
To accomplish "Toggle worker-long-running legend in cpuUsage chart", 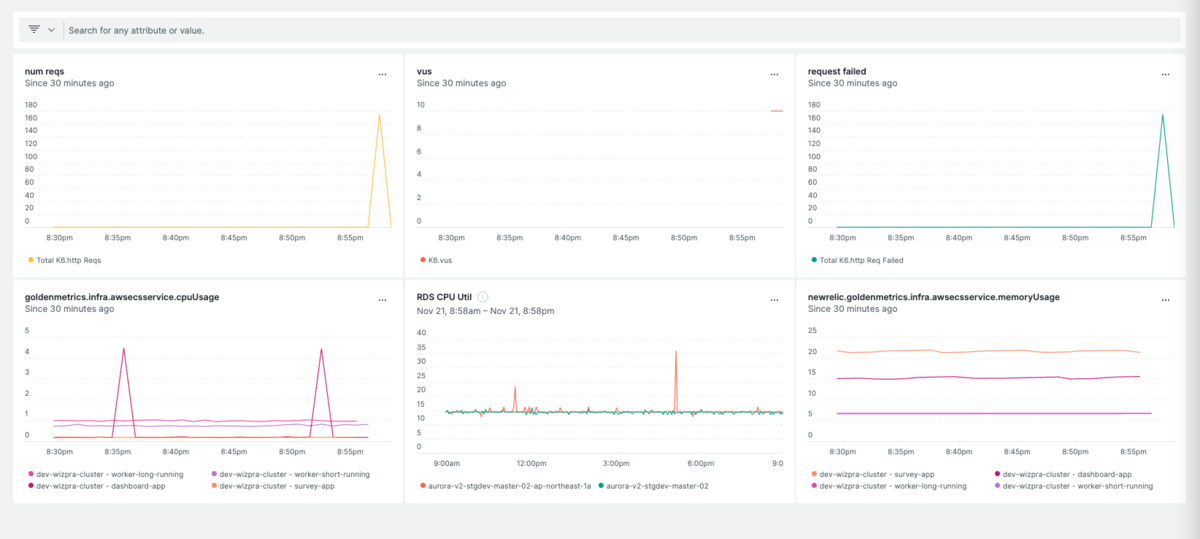I will 108,474.
